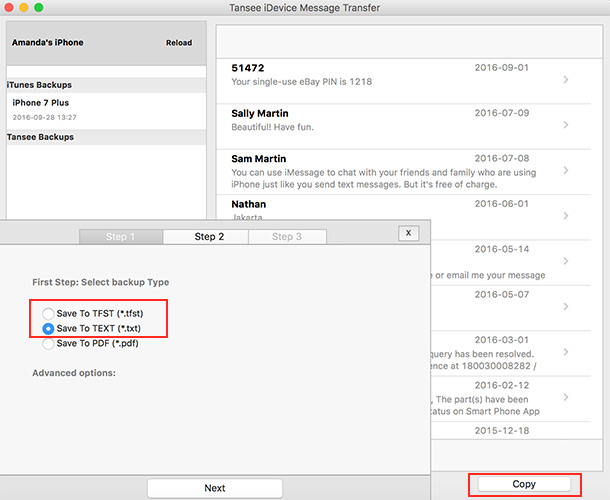This screenshot has width=610, height=500.
Task: Close the backup dialog with x button
Action: point(408,233)
